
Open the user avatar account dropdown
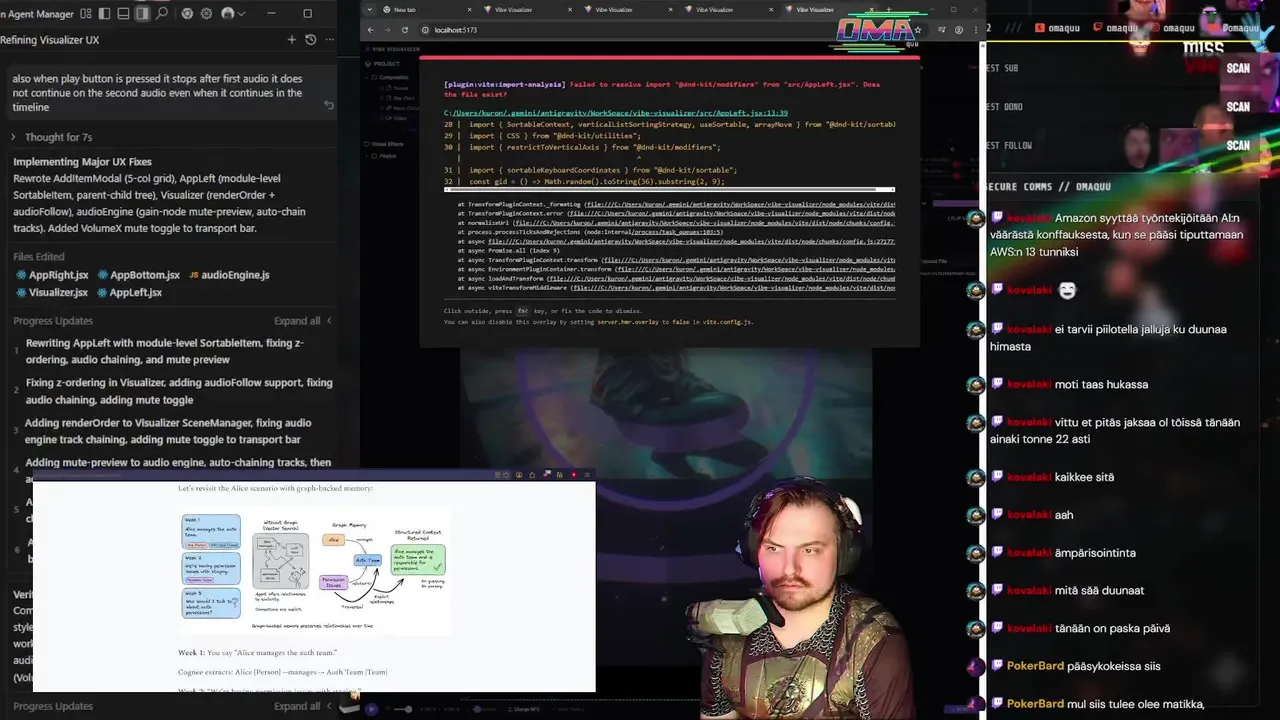233,13
